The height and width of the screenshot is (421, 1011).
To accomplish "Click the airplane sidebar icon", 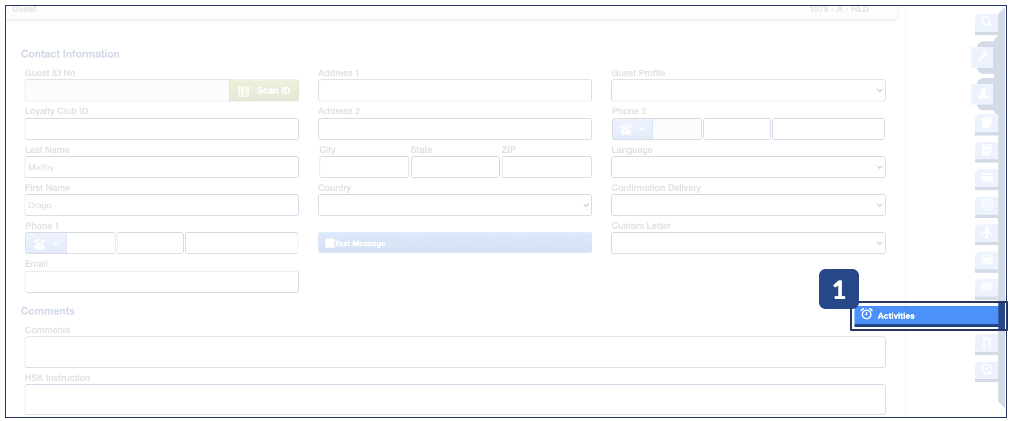I will tap(986, 233).
